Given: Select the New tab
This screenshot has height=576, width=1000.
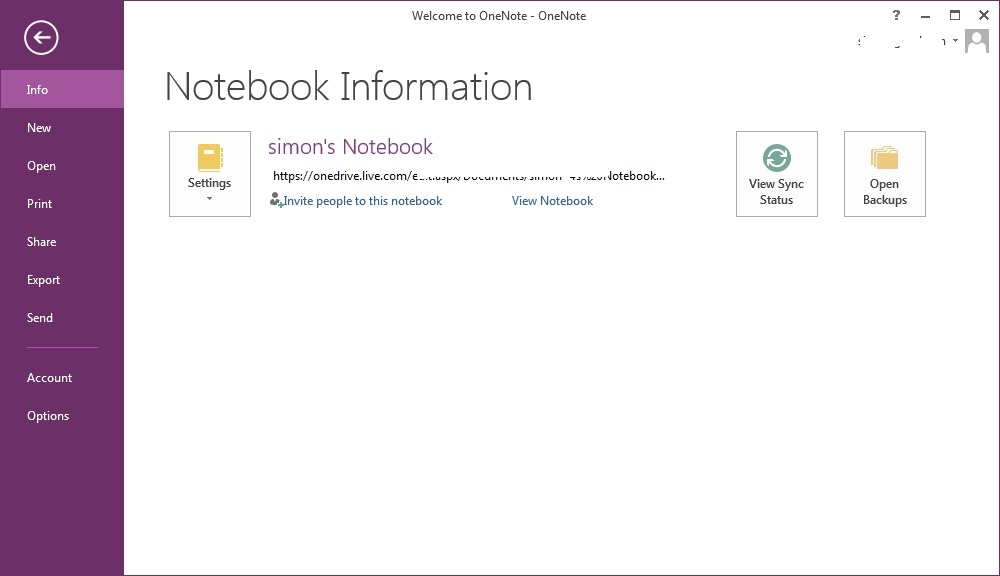Looking at the screenshot, I should coord(62,128).
